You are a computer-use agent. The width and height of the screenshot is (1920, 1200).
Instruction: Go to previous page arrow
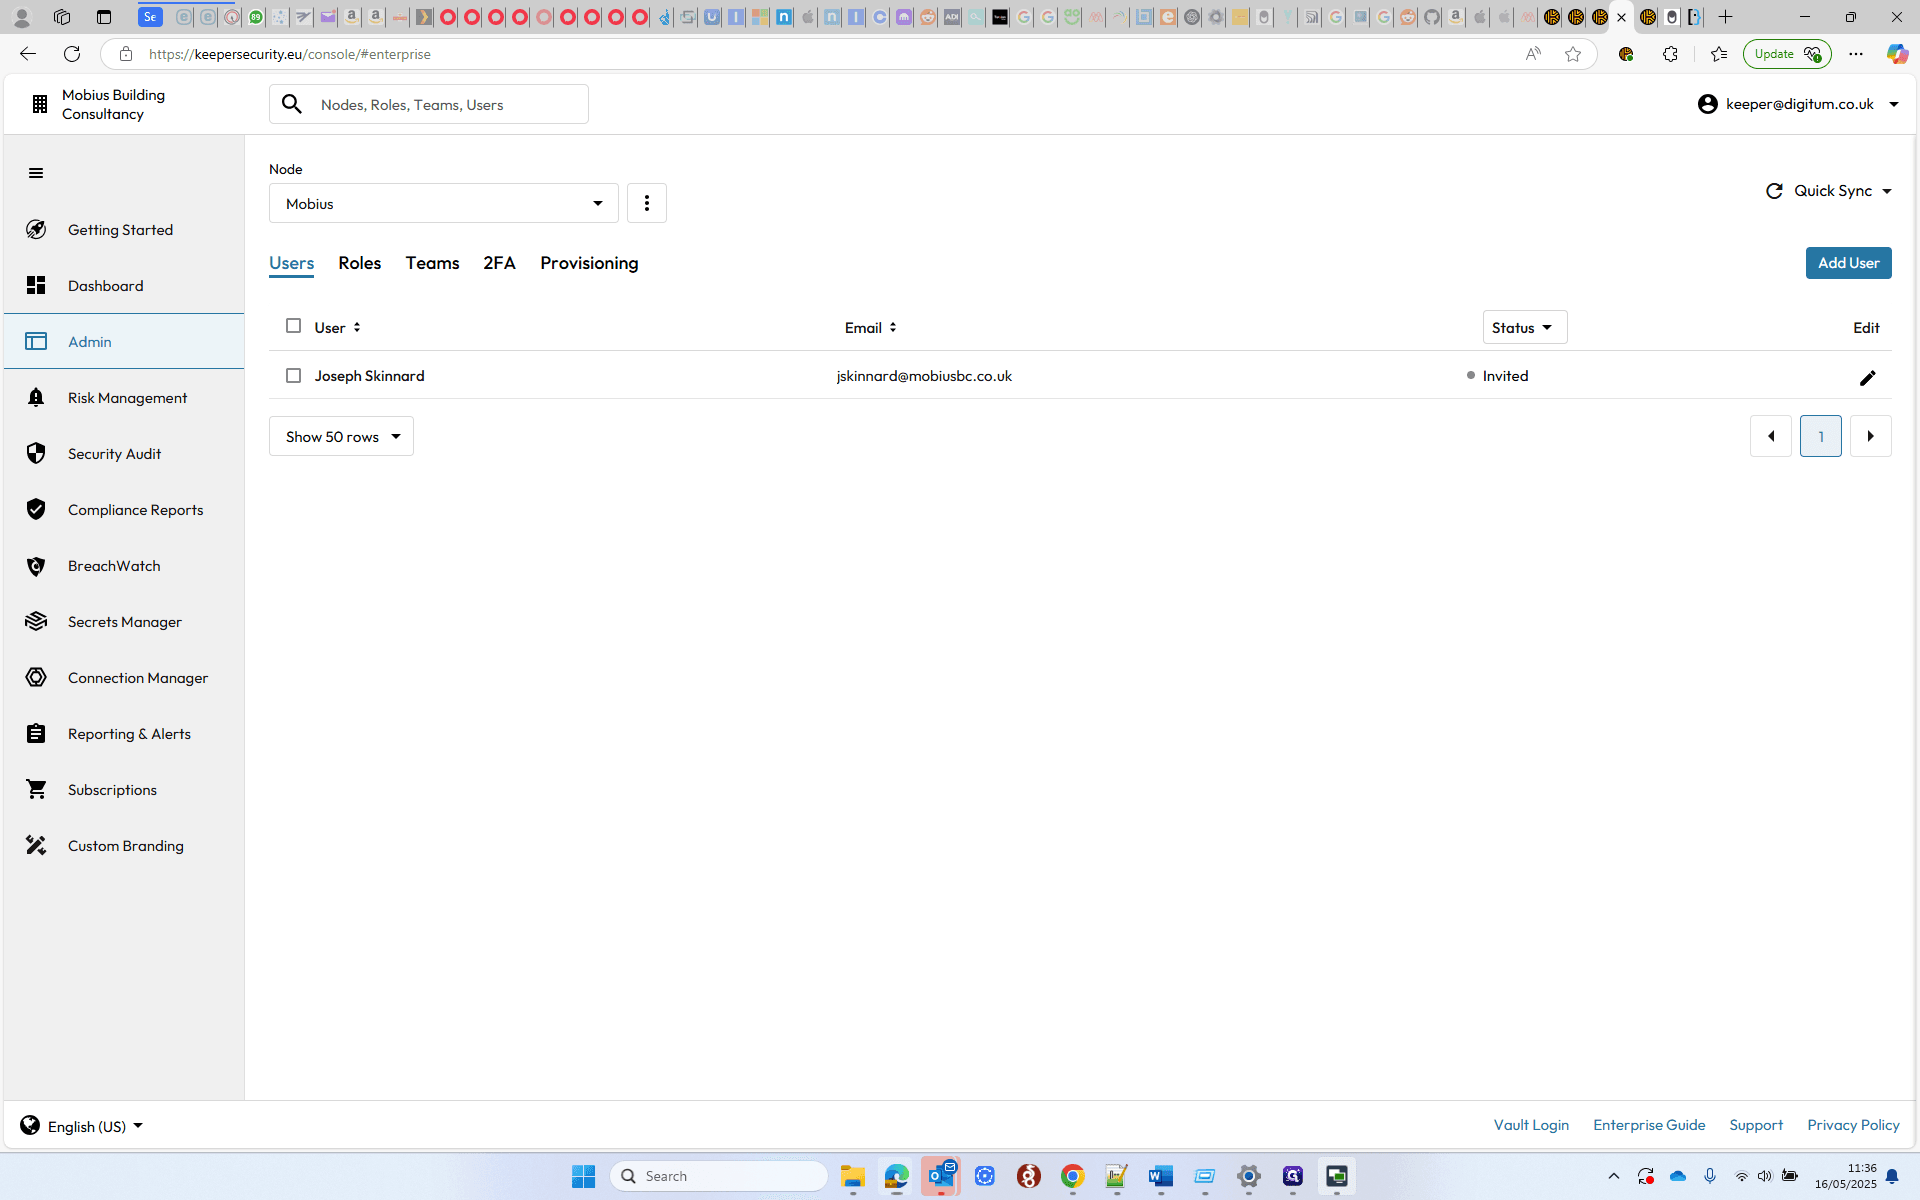click(x=1771, y=436)
